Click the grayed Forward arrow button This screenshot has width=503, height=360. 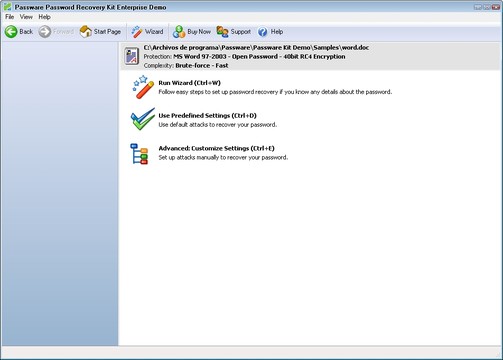[x=56, y=32]
